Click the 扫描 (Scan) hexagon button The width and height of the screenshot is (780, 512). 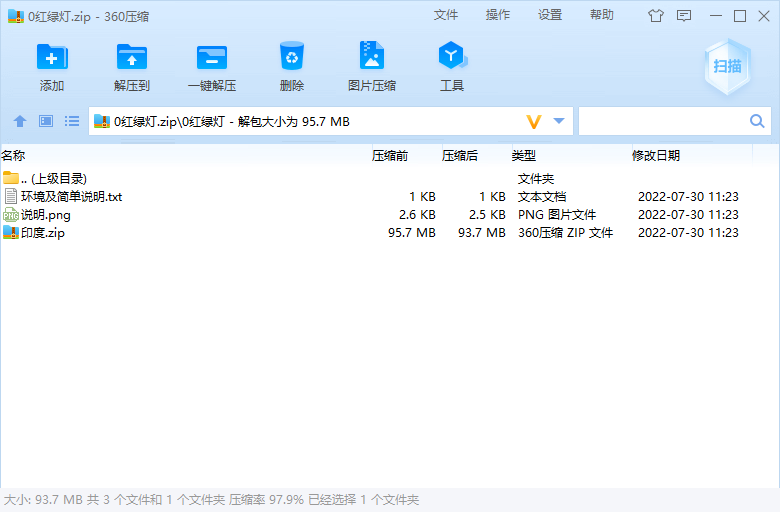(x=727, y=66)
